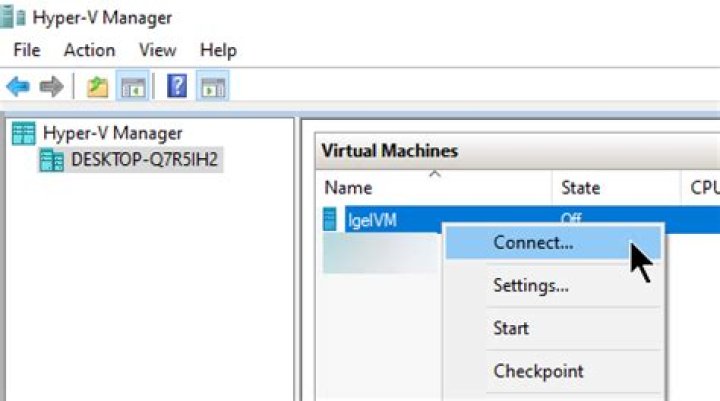Screen dimensions: 720x401
Task: Open the View menu
Action: [x=158, y=50]
